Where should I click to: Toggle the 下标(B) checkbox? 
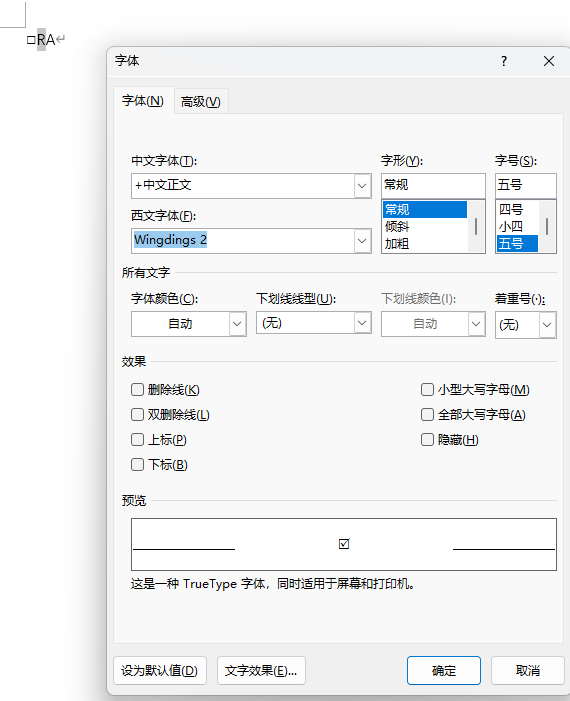click(137, 465)
